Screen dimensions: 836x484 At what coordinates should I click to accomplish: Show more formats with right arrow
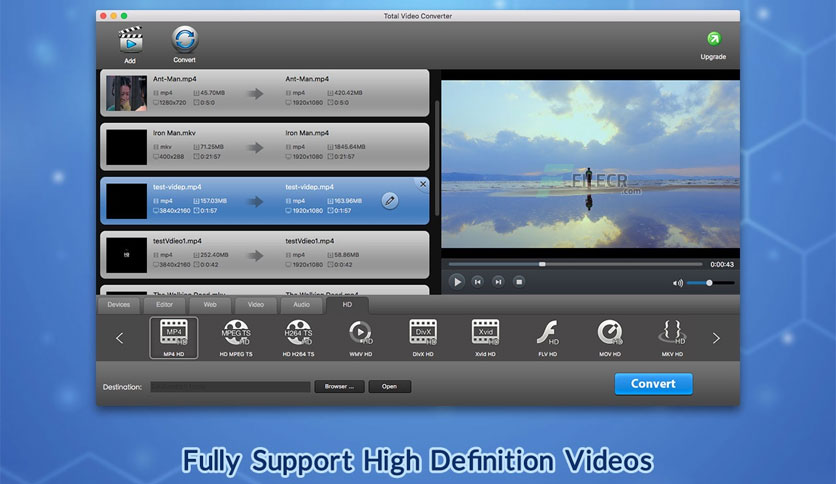point(716,338)
